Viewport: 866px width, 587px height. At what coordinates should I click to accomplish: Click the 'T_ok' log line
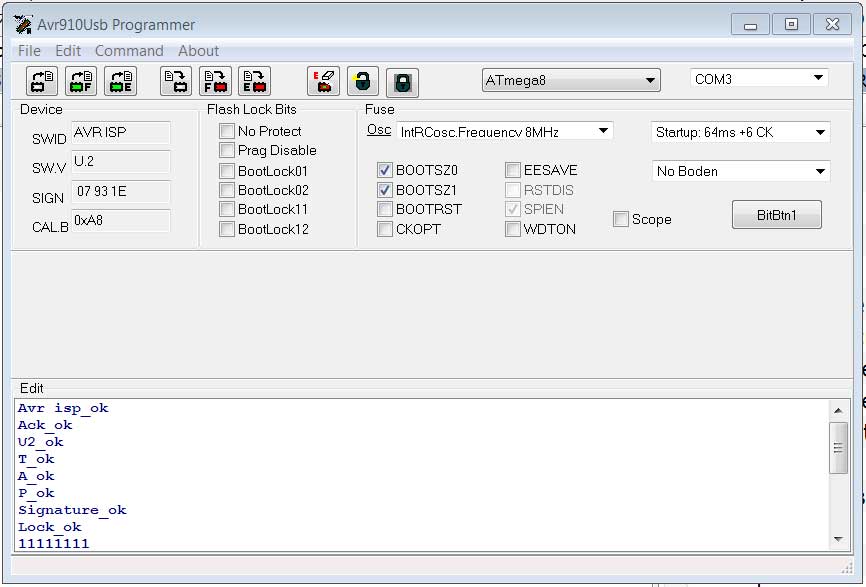(x=36, y=459)
